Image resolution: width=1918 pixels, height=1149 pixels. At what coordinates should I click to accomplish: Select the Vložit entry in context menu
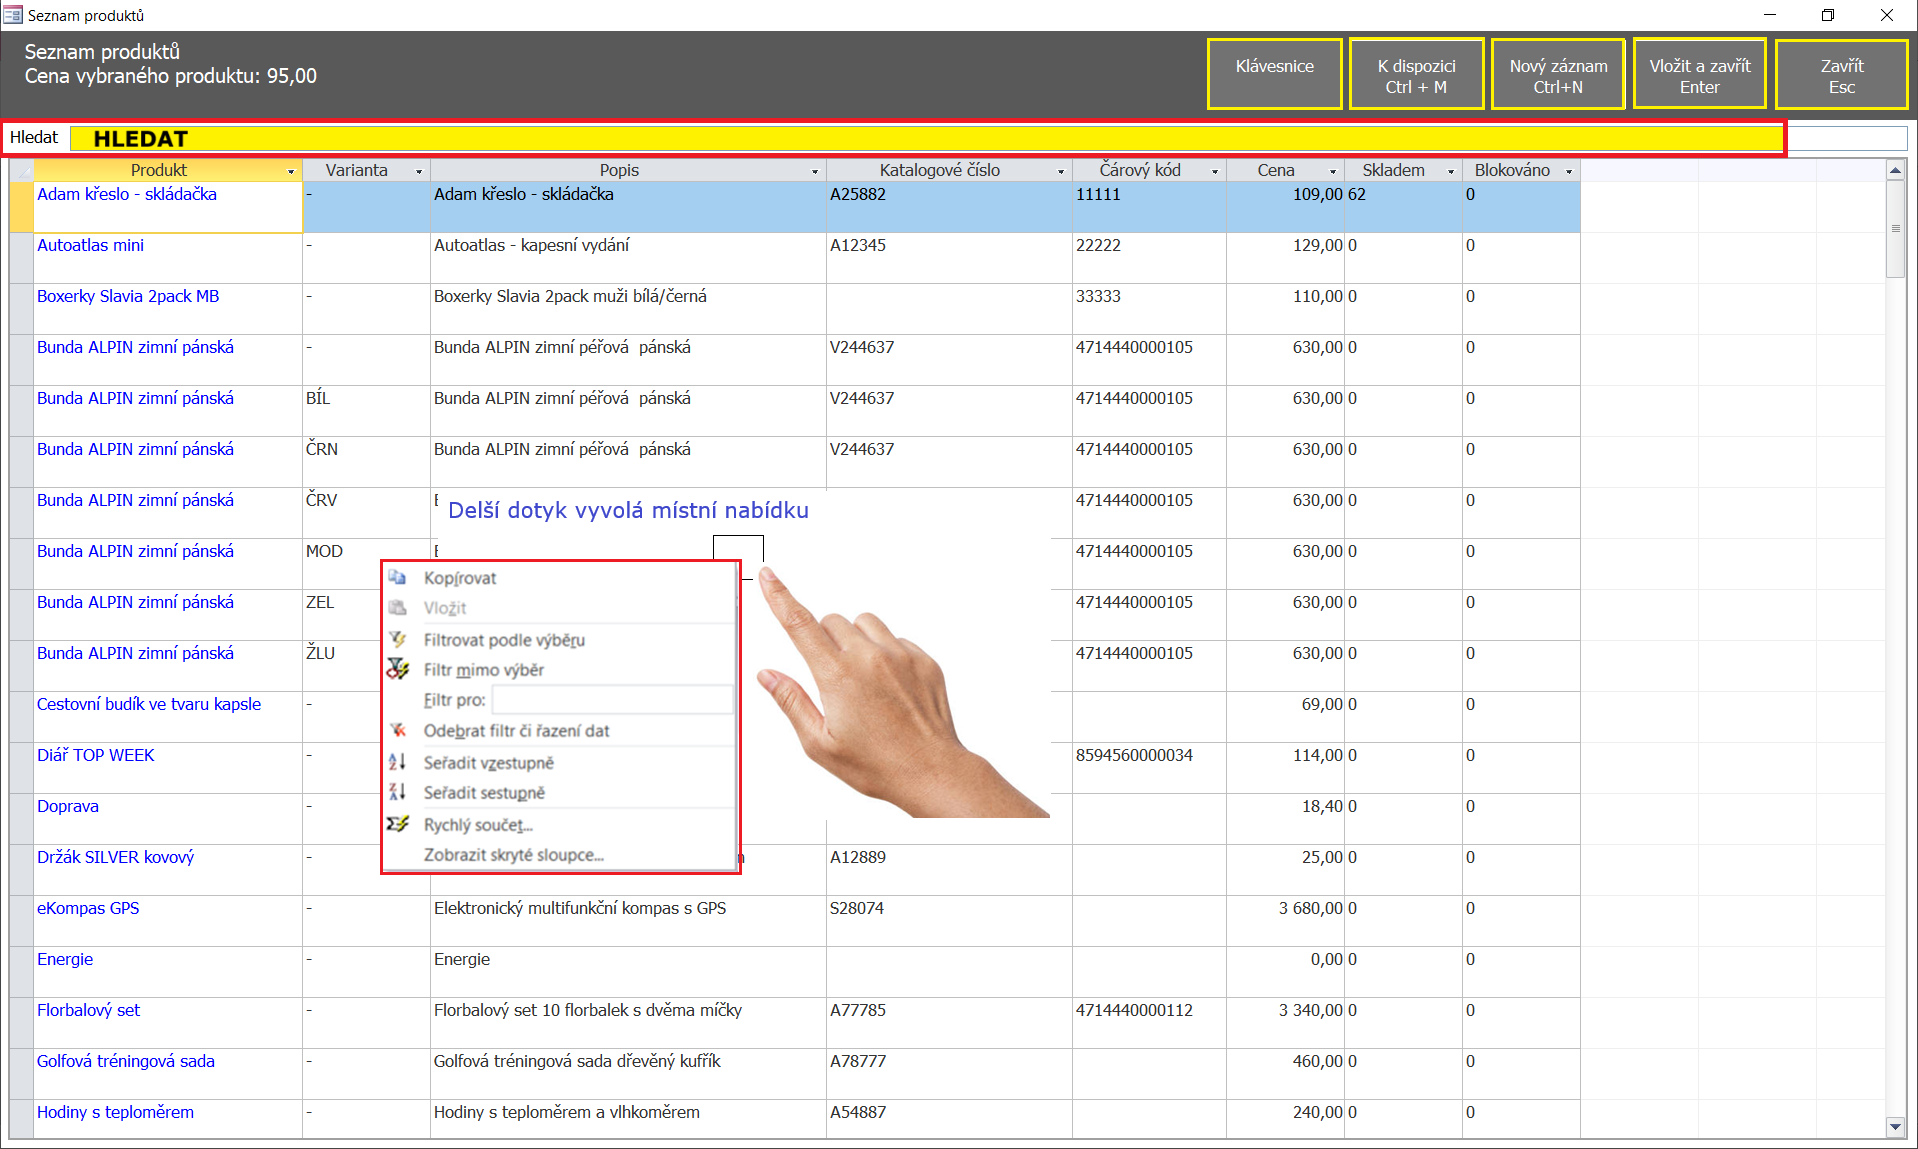point(445,608)
